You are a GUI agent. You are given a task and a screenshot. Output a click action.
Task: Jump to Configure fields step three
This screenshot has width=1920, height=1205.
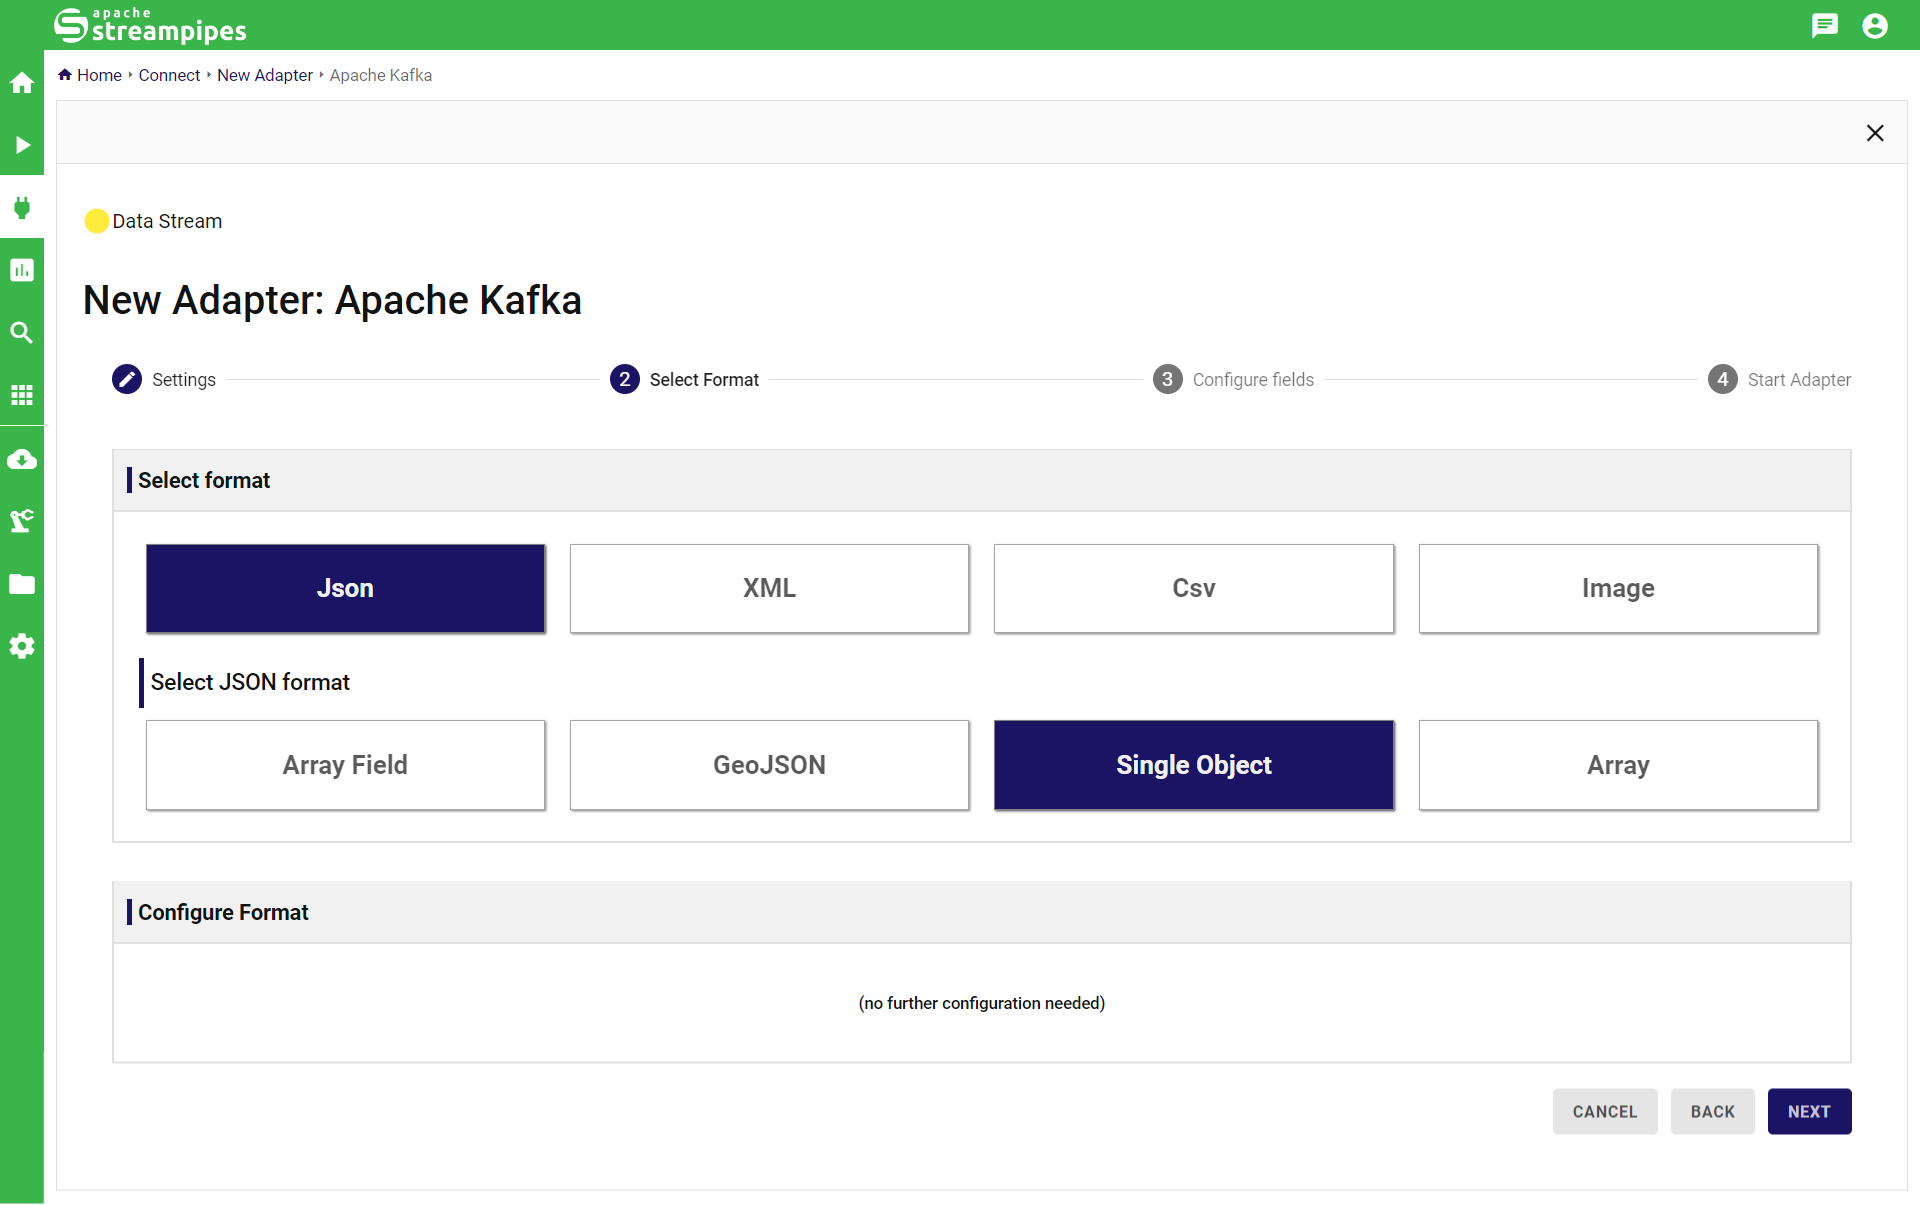click(1233, 380)
